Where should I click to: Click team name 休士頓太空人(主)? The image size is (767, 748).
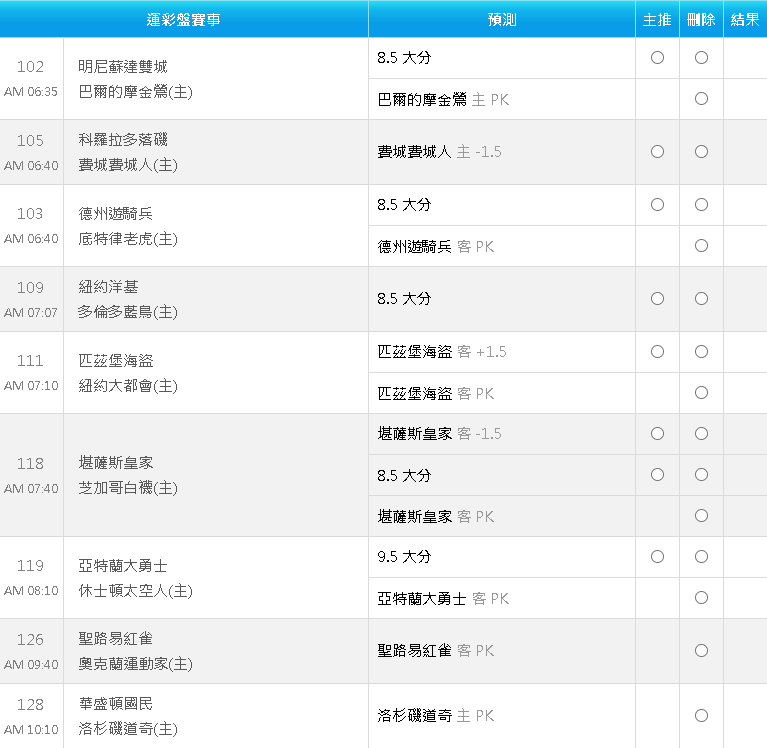pyautogui.click(x=135, y=591)
